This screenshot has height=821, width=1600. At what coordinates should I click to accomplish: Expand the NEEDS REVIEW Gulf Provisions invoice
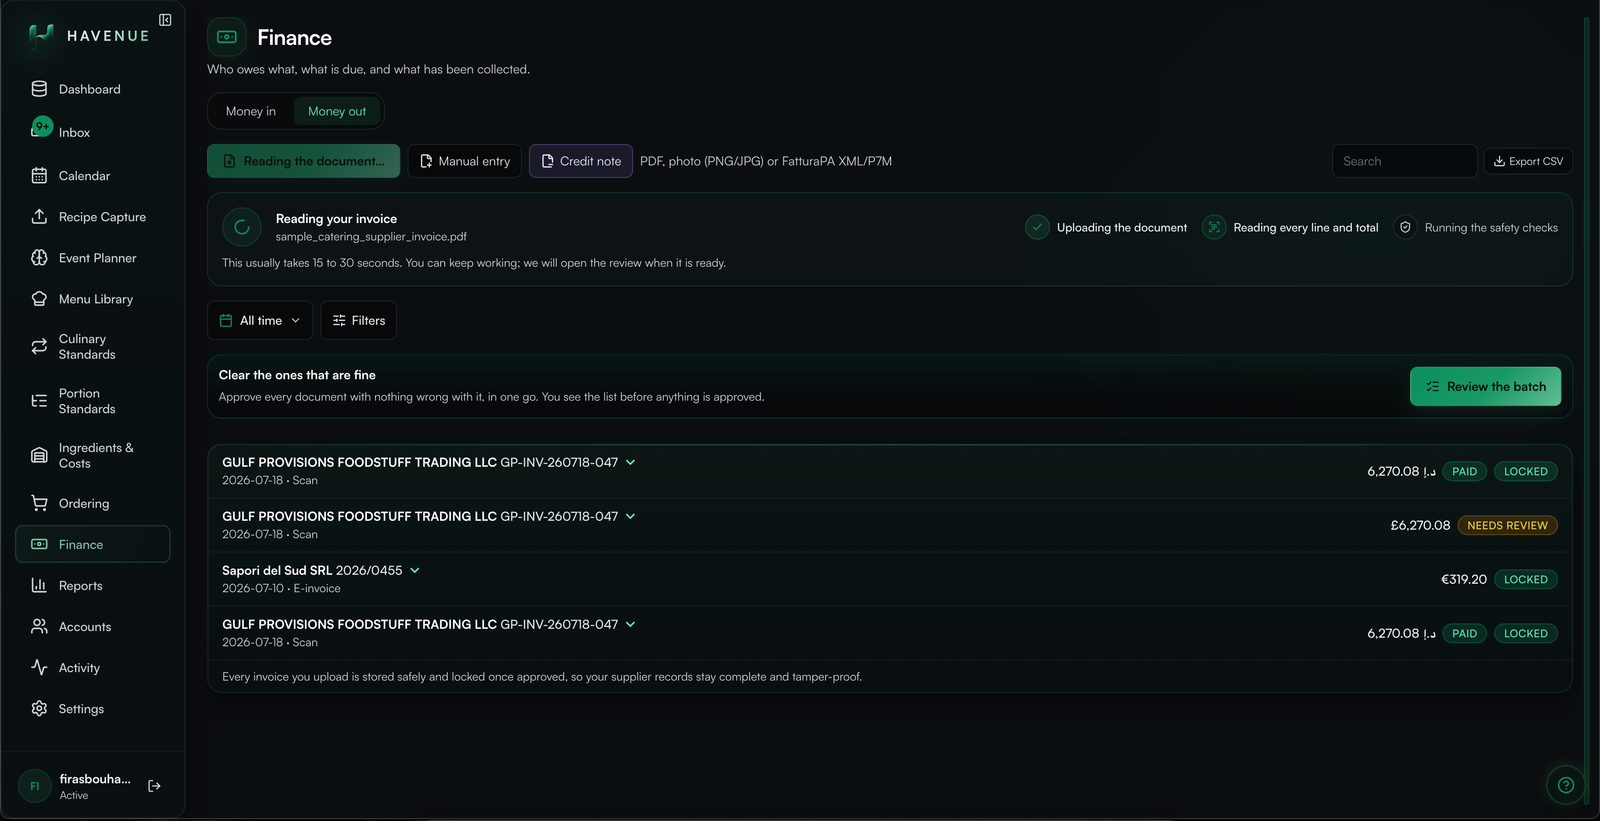[x=630, y=516]
